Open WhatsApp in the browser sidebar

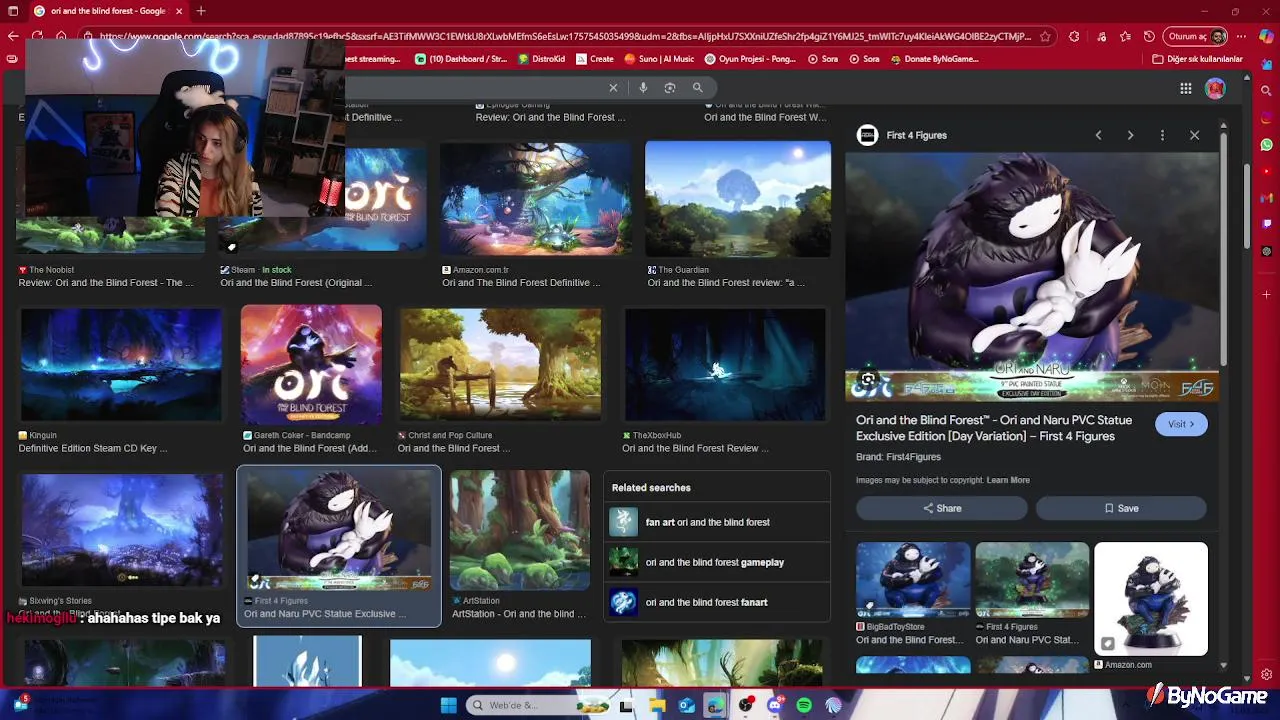point(1267,145)
